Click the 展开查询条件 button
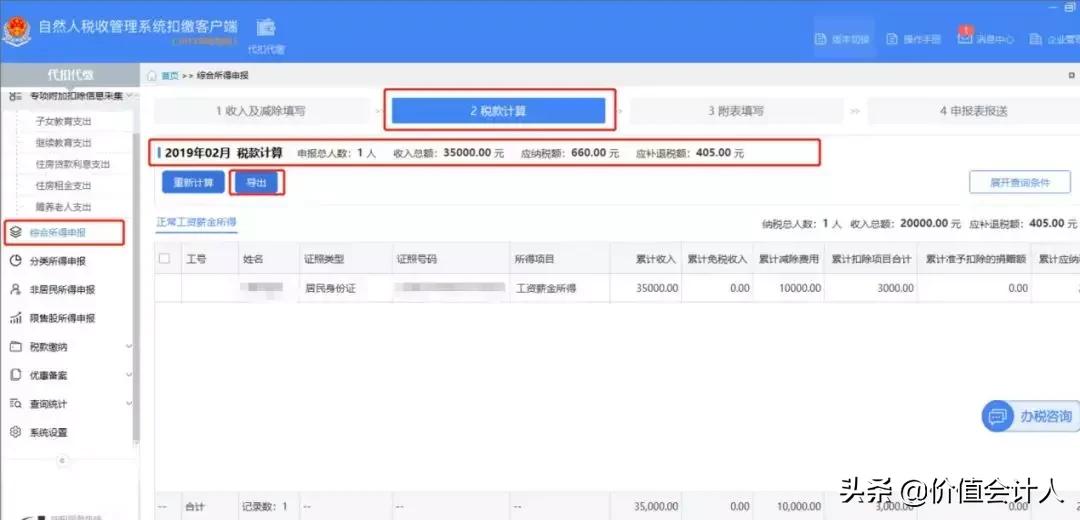Screen dimensions: 1080x520 1019,183
